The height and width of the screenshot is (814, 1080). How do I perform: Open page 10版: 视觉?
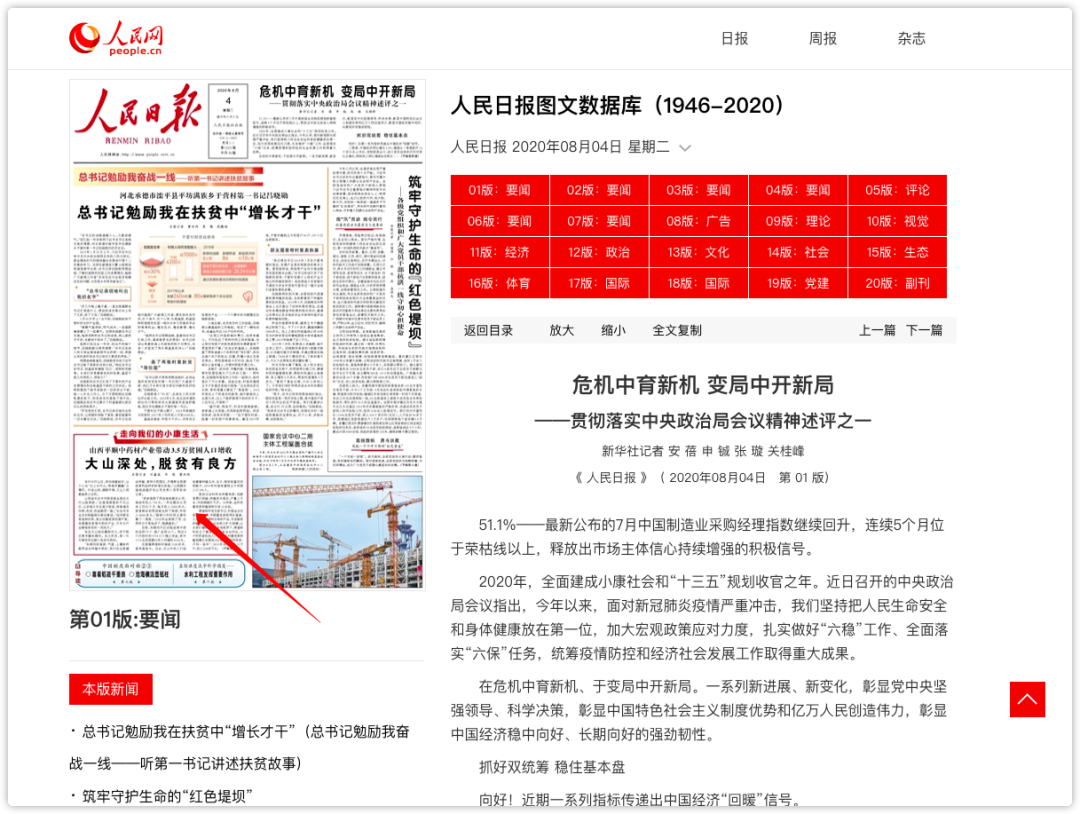click(x=896, y=221)
